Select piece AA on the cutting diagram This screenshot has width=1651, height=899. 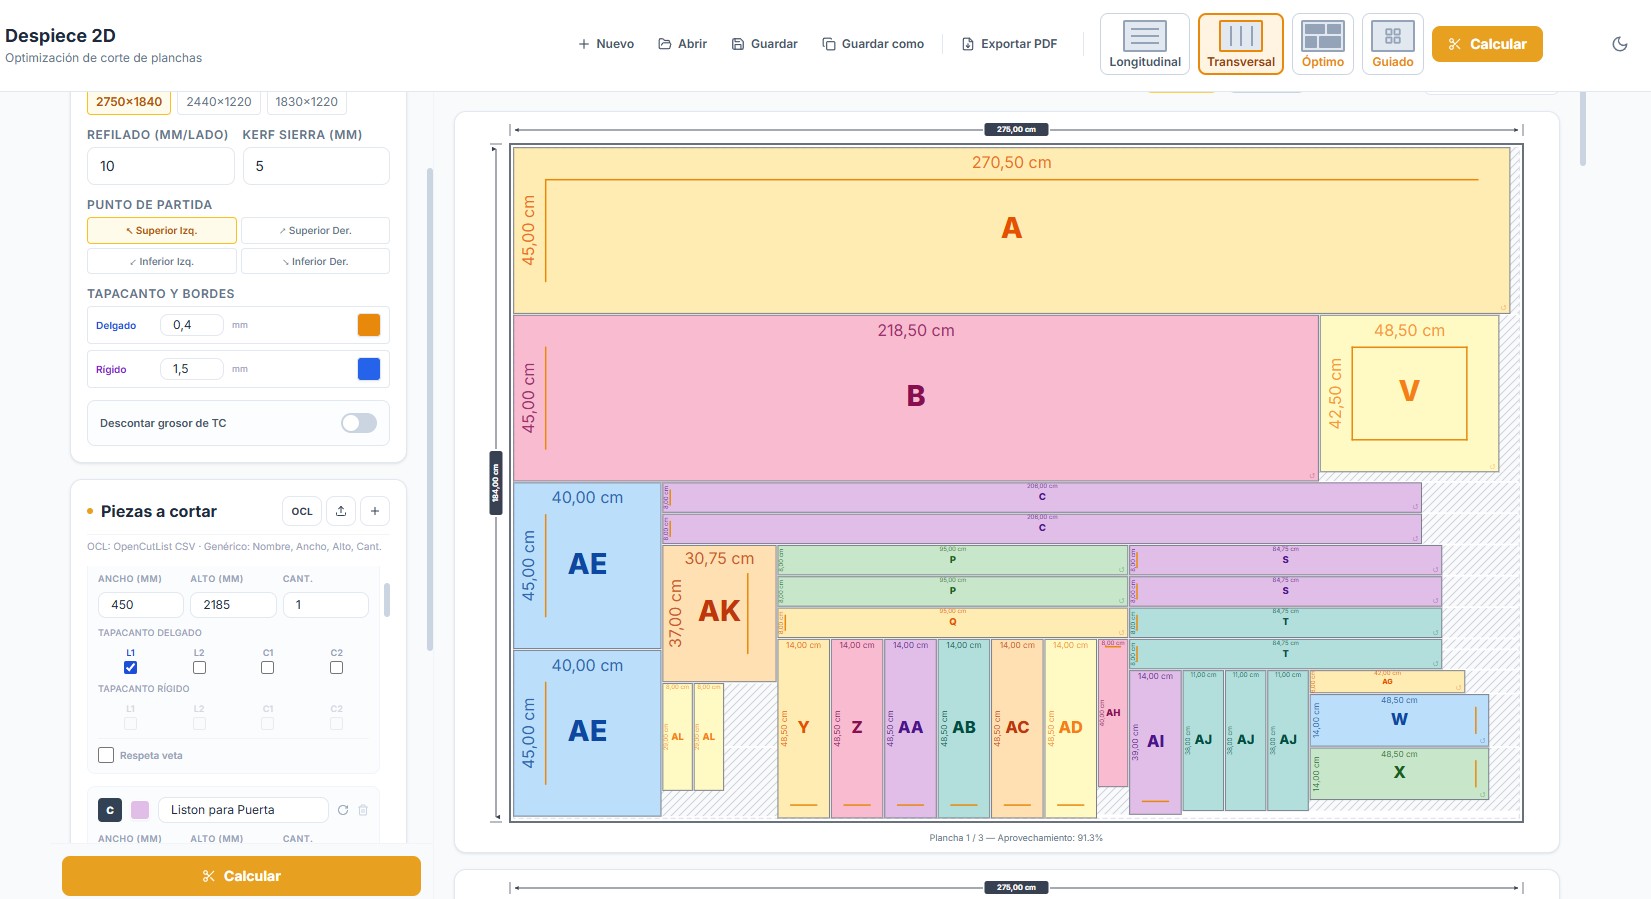coord(910,728)
